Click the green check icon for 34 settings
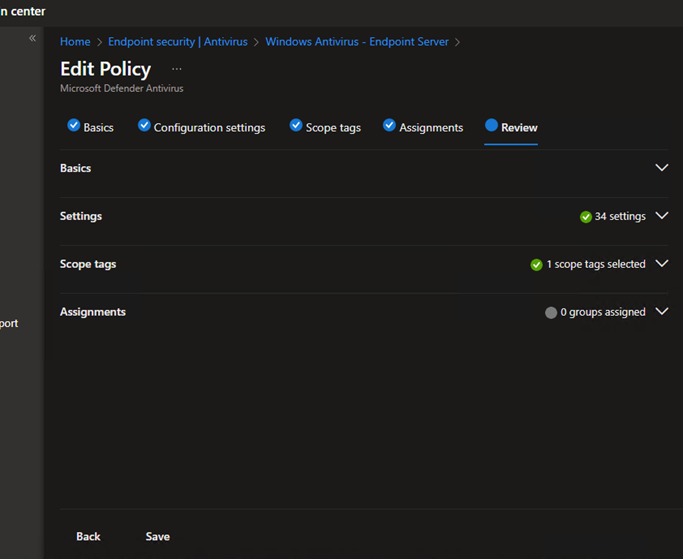 coord(586,217)
